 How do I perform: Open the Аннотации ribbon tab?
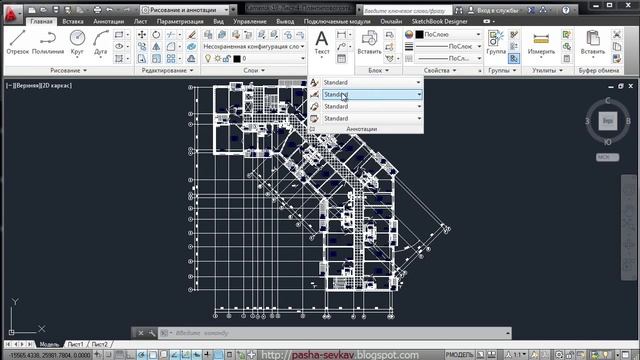(108, 21)
